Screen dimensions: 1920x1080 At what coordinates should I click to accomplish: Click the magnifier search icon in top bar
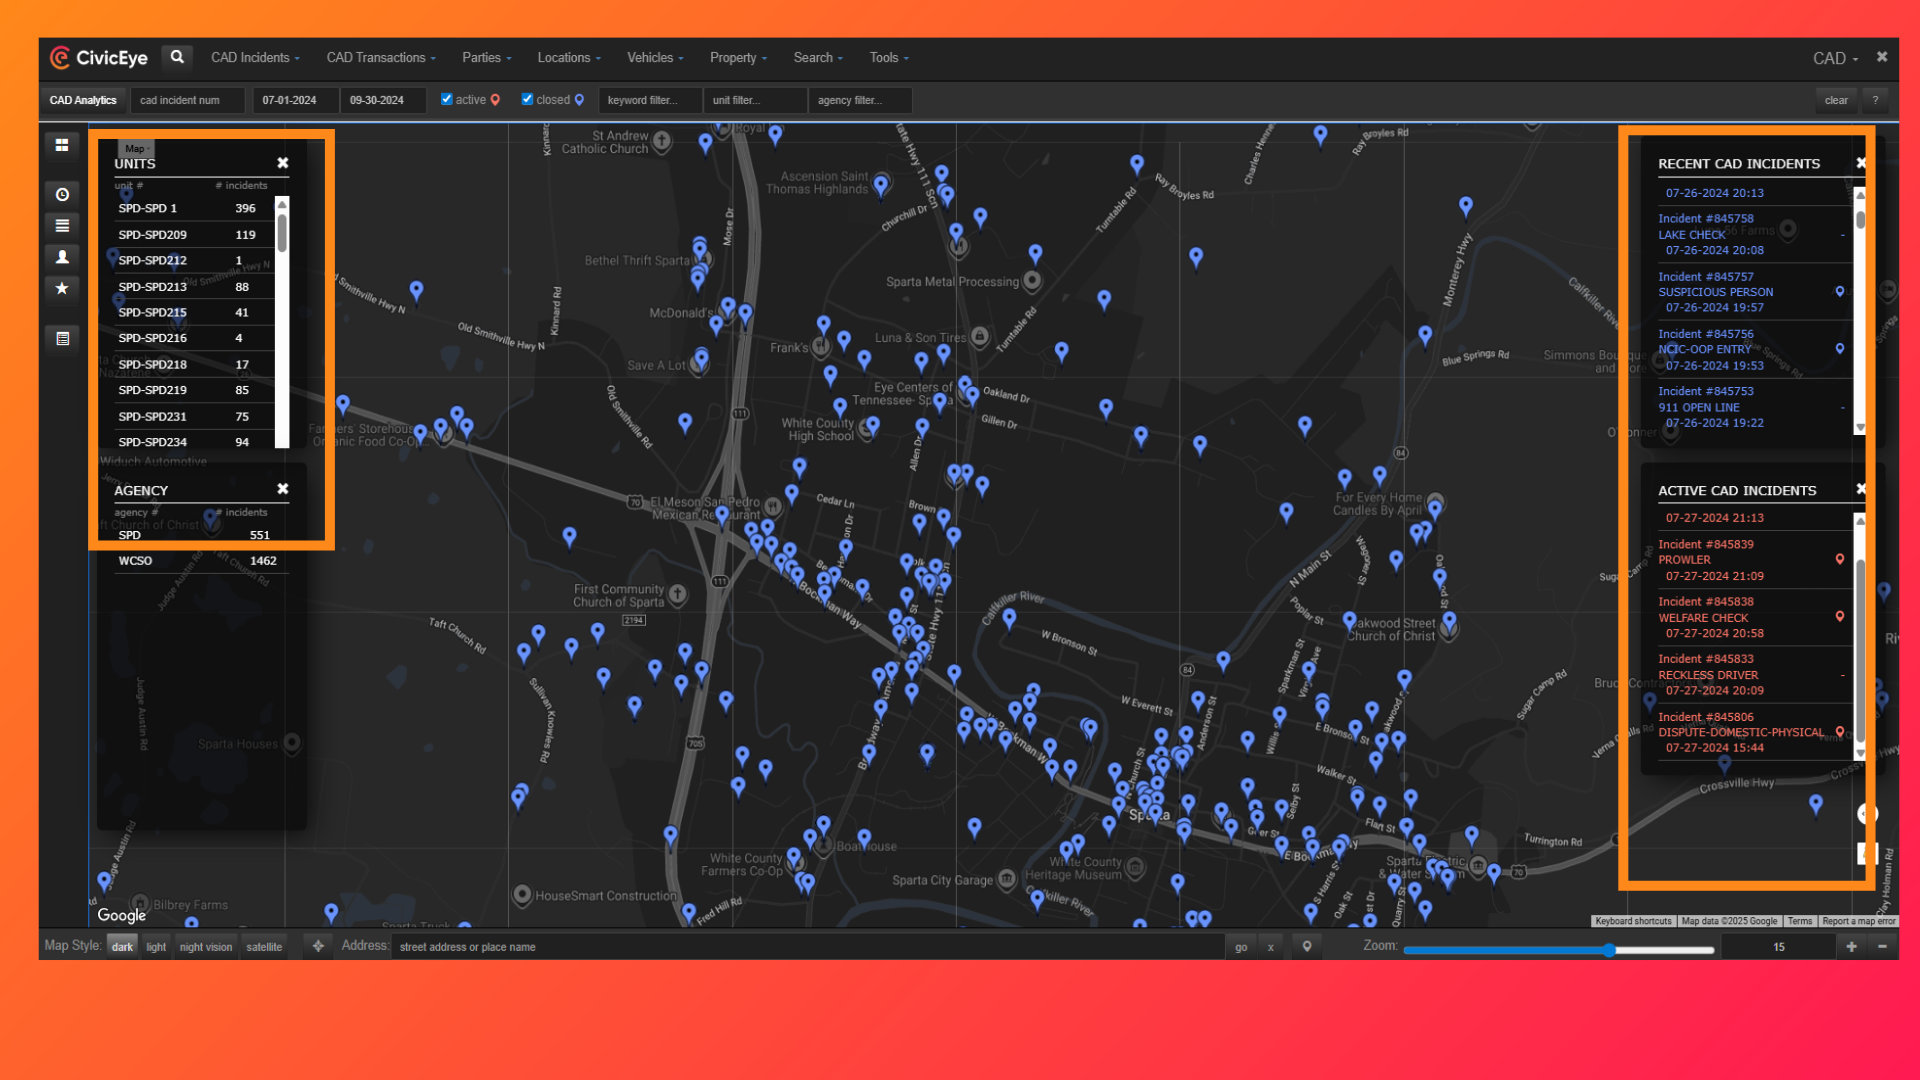point(177,57)
